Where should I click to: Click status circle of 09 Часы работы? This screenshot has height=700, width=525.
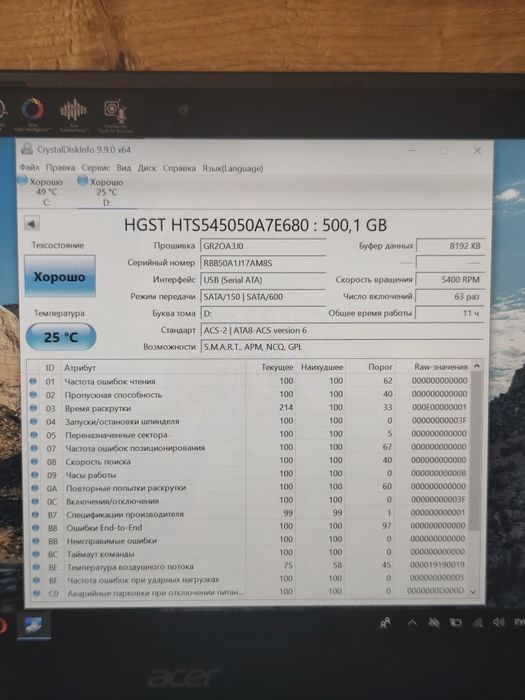click(x=35, y=475)
